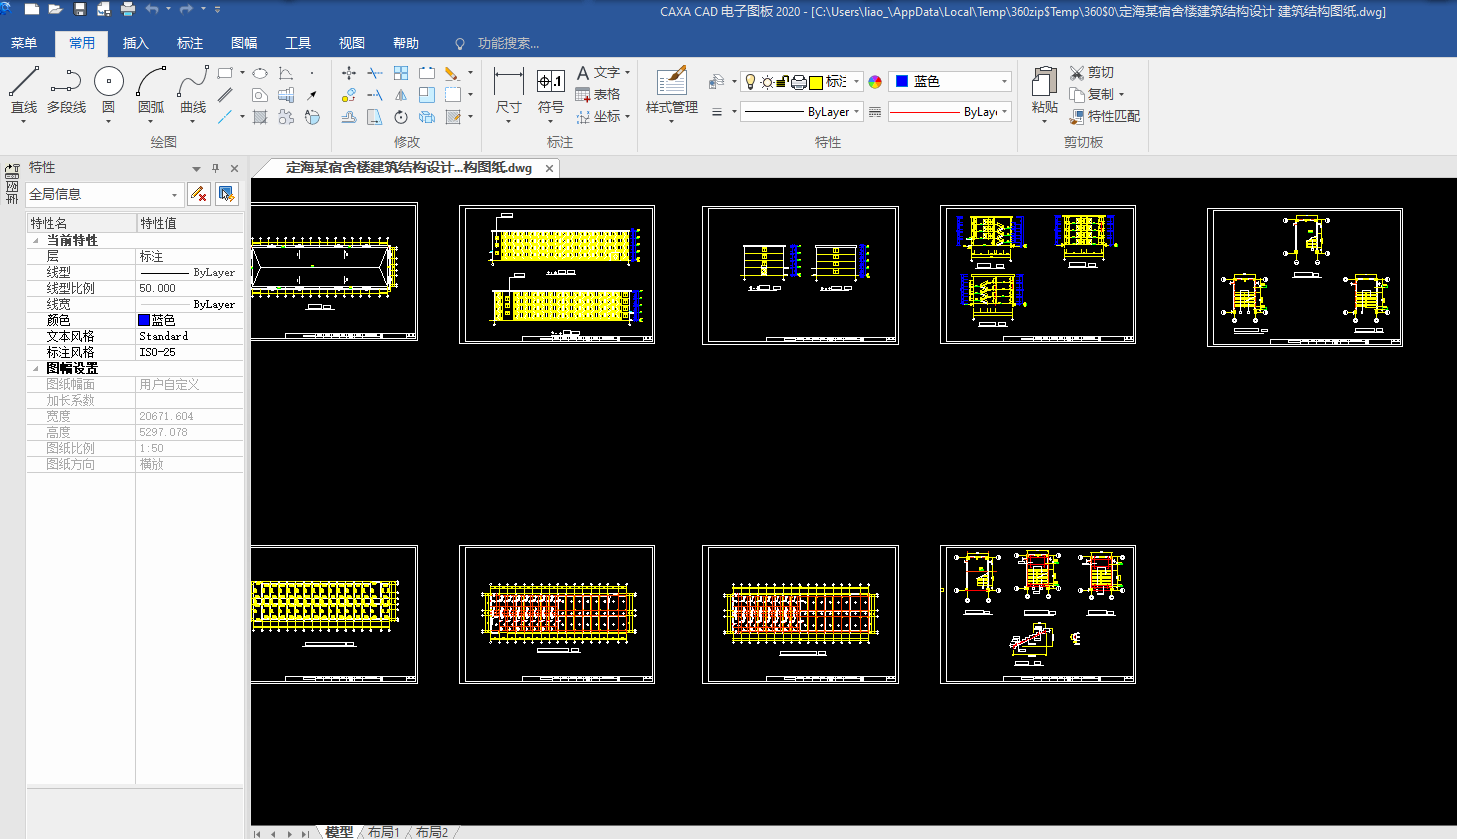Click the 特性匹配 match properties button

[1104, 117]
